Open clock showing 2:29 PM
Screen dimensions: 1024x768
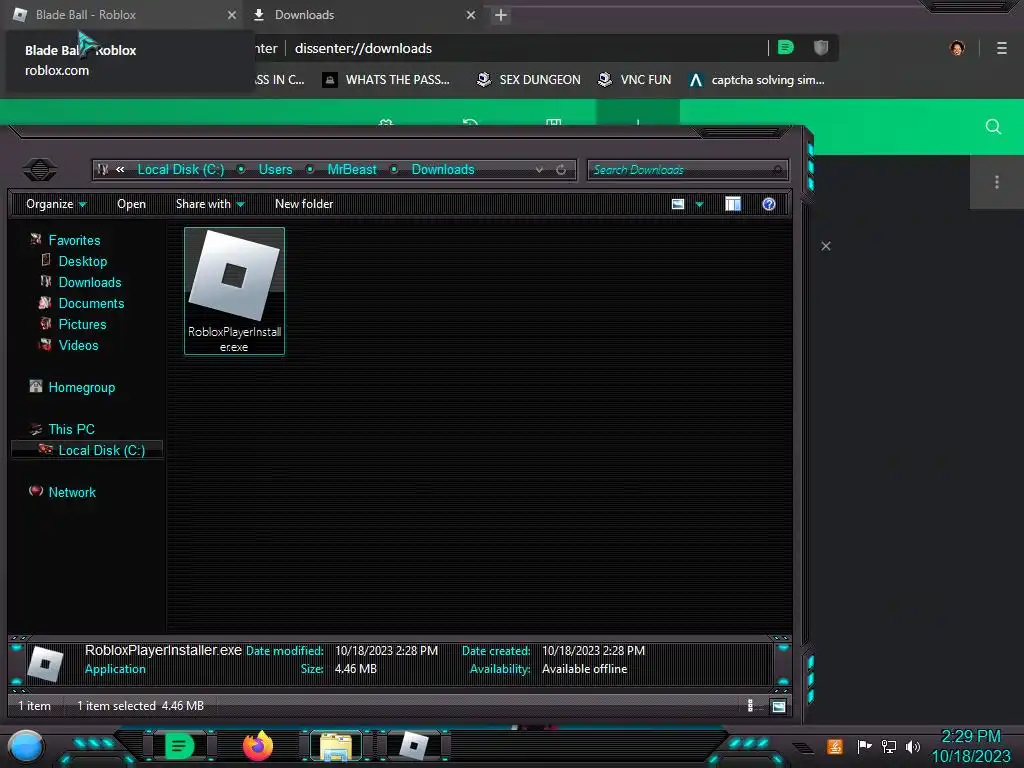pyautogui.click(x=970, y=736)
